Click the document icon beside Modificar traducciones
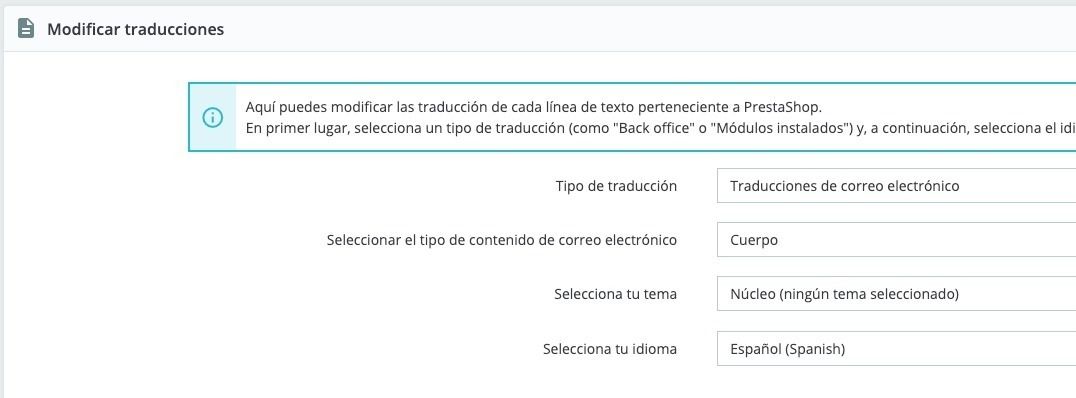The width and height of the screenshot is (1076, 398). click(x=26, y=29)
